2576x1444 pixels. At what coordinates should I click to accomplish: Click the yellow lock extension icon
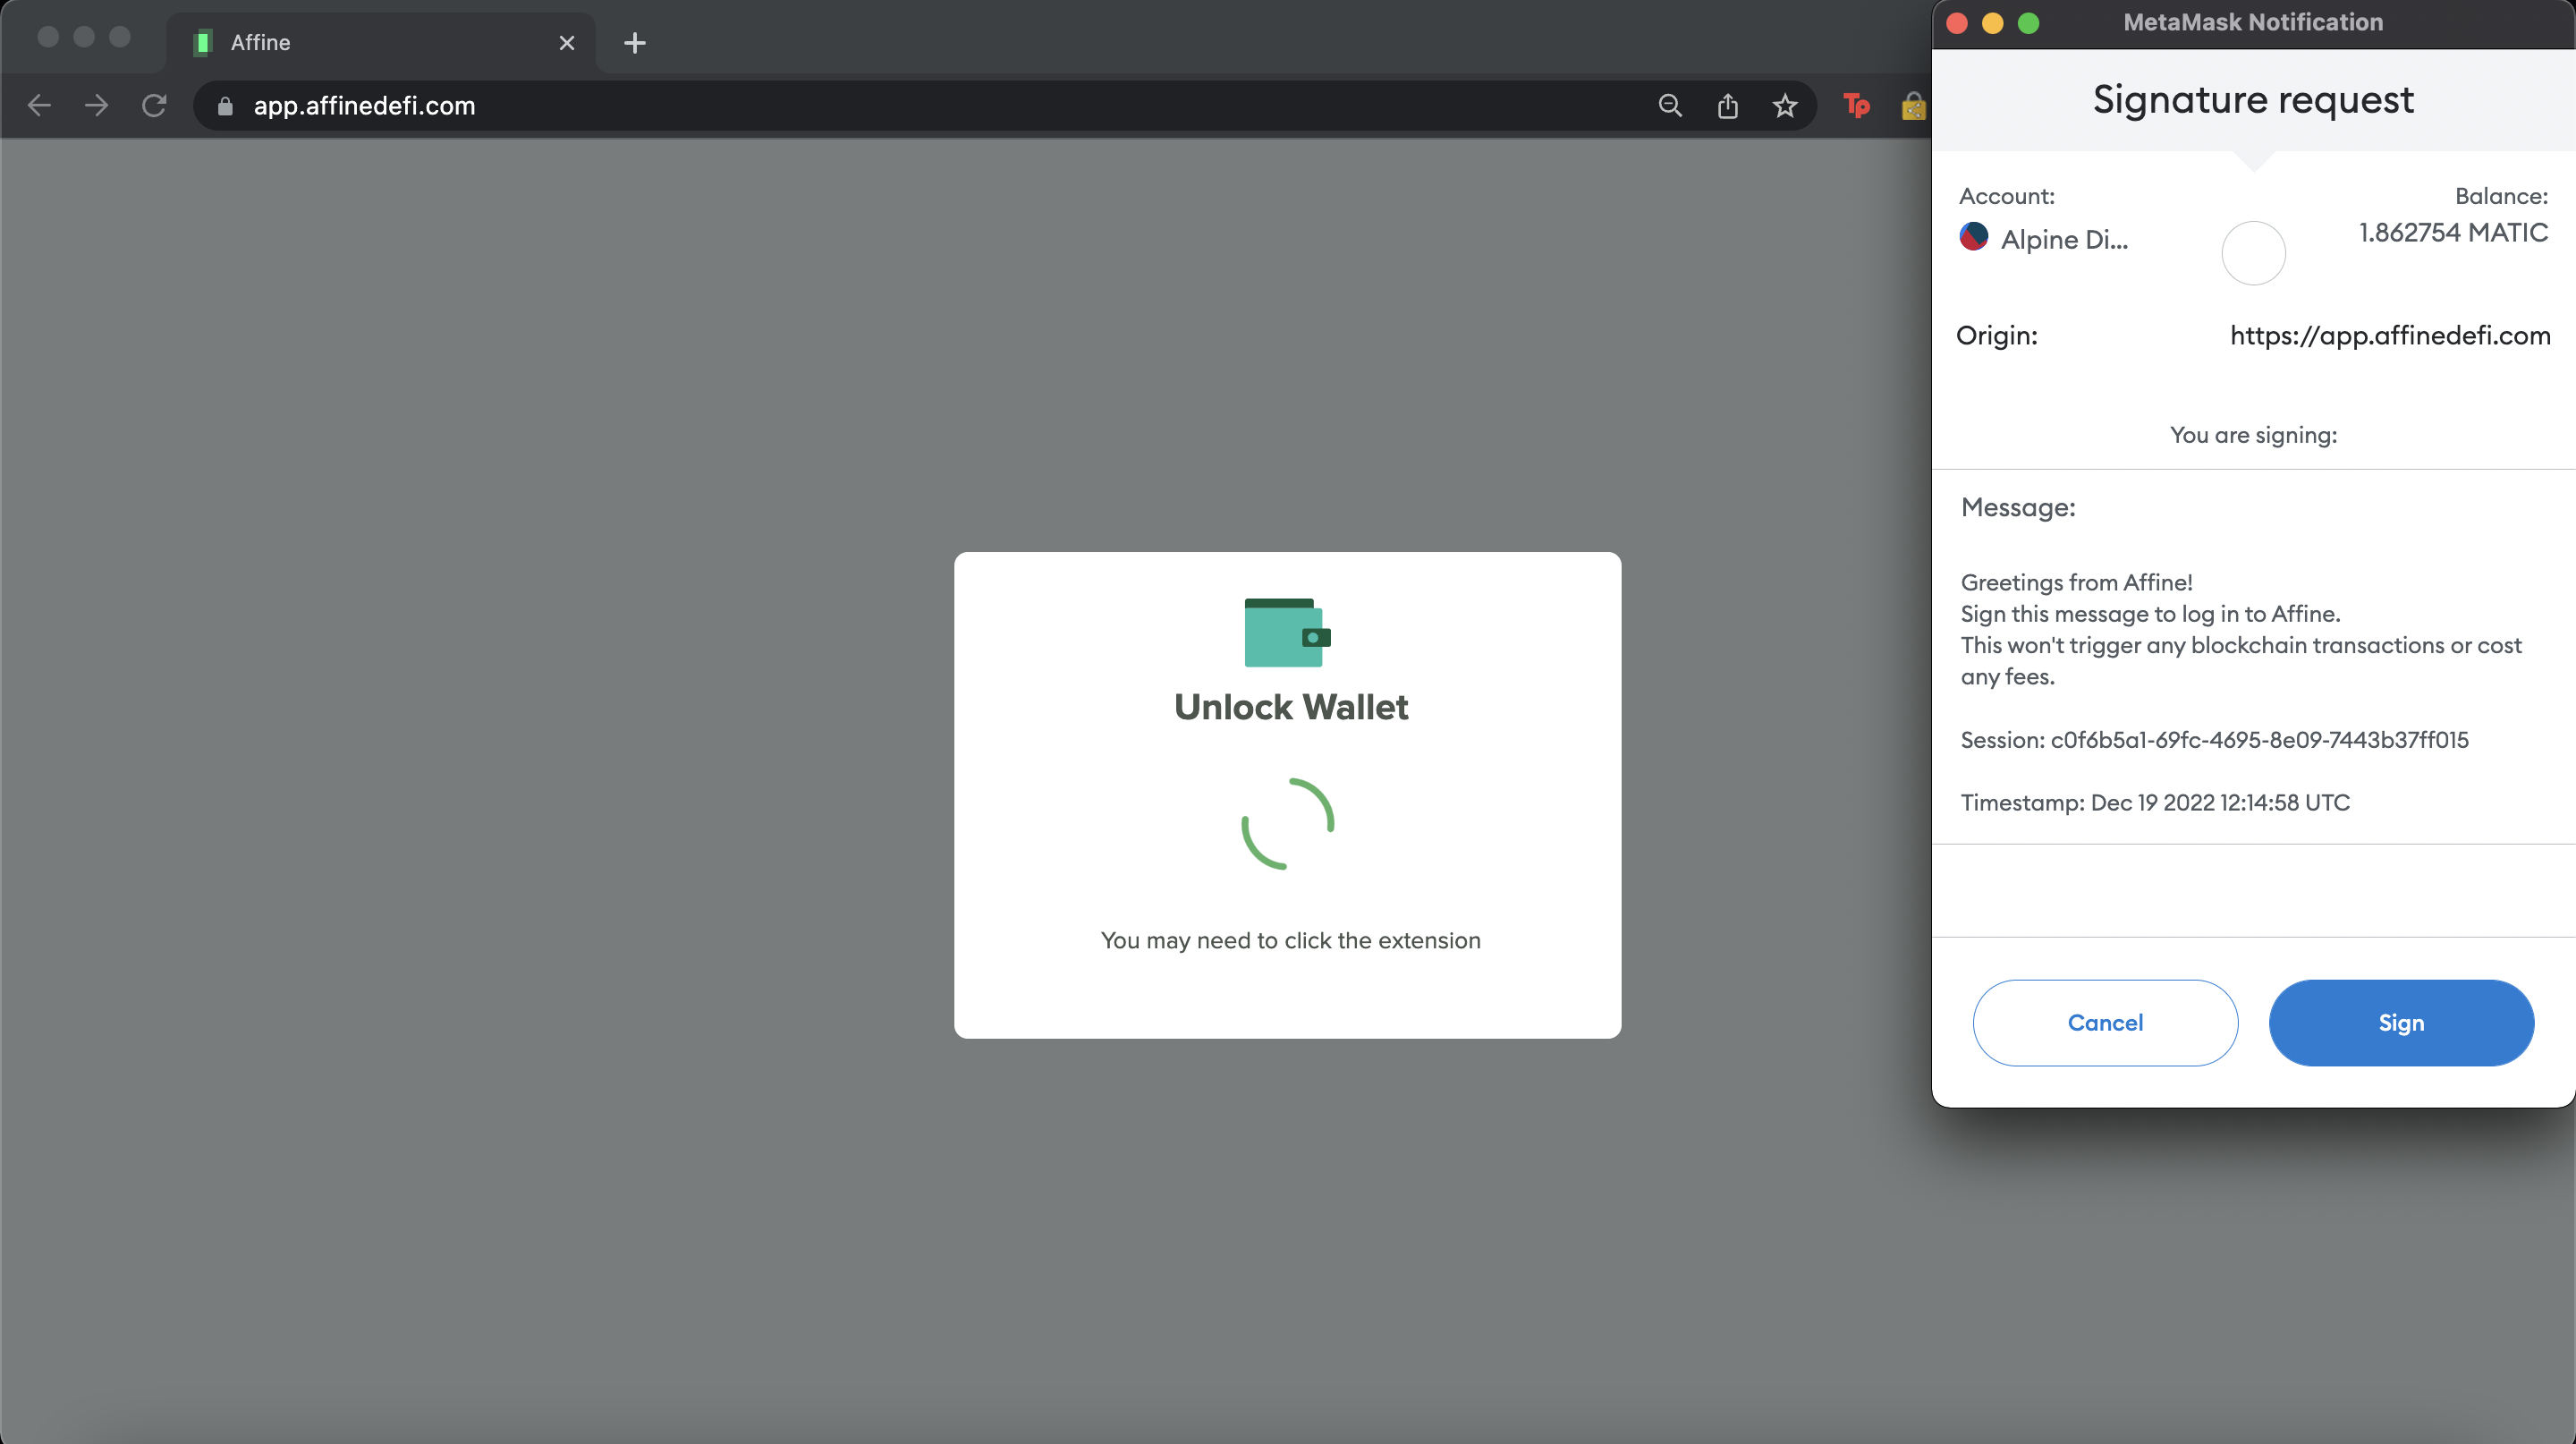[x=1912, y=105]
